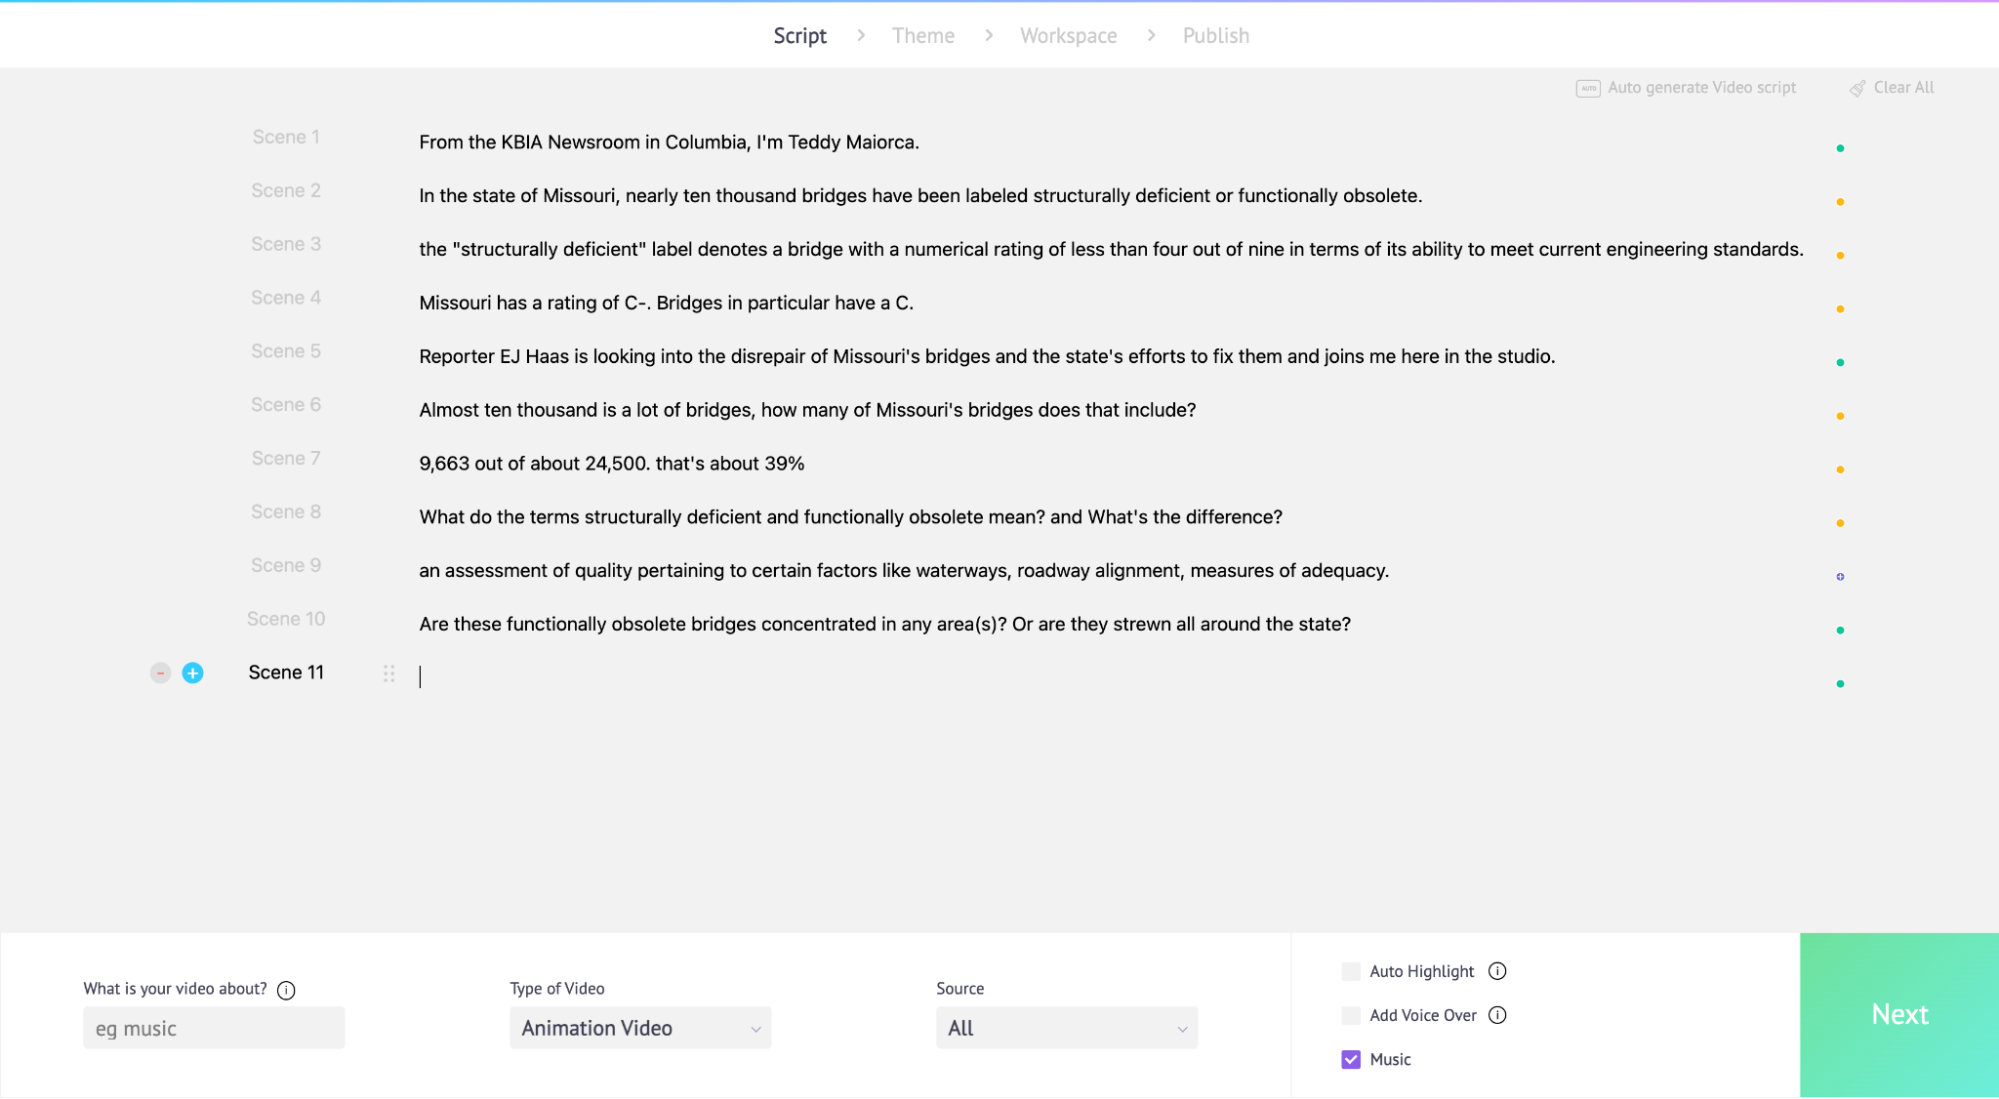Enable the Auto Highlight checkbox

click(x=1351, y=971)
